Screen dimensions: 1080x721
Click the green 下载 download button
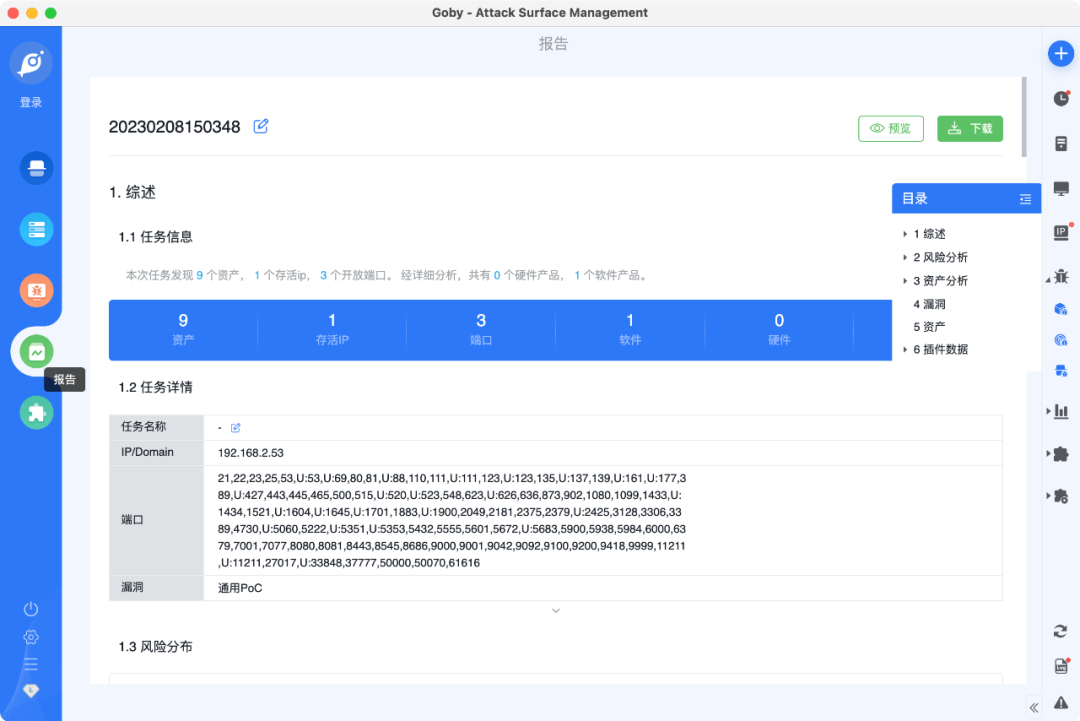[970, 129]
